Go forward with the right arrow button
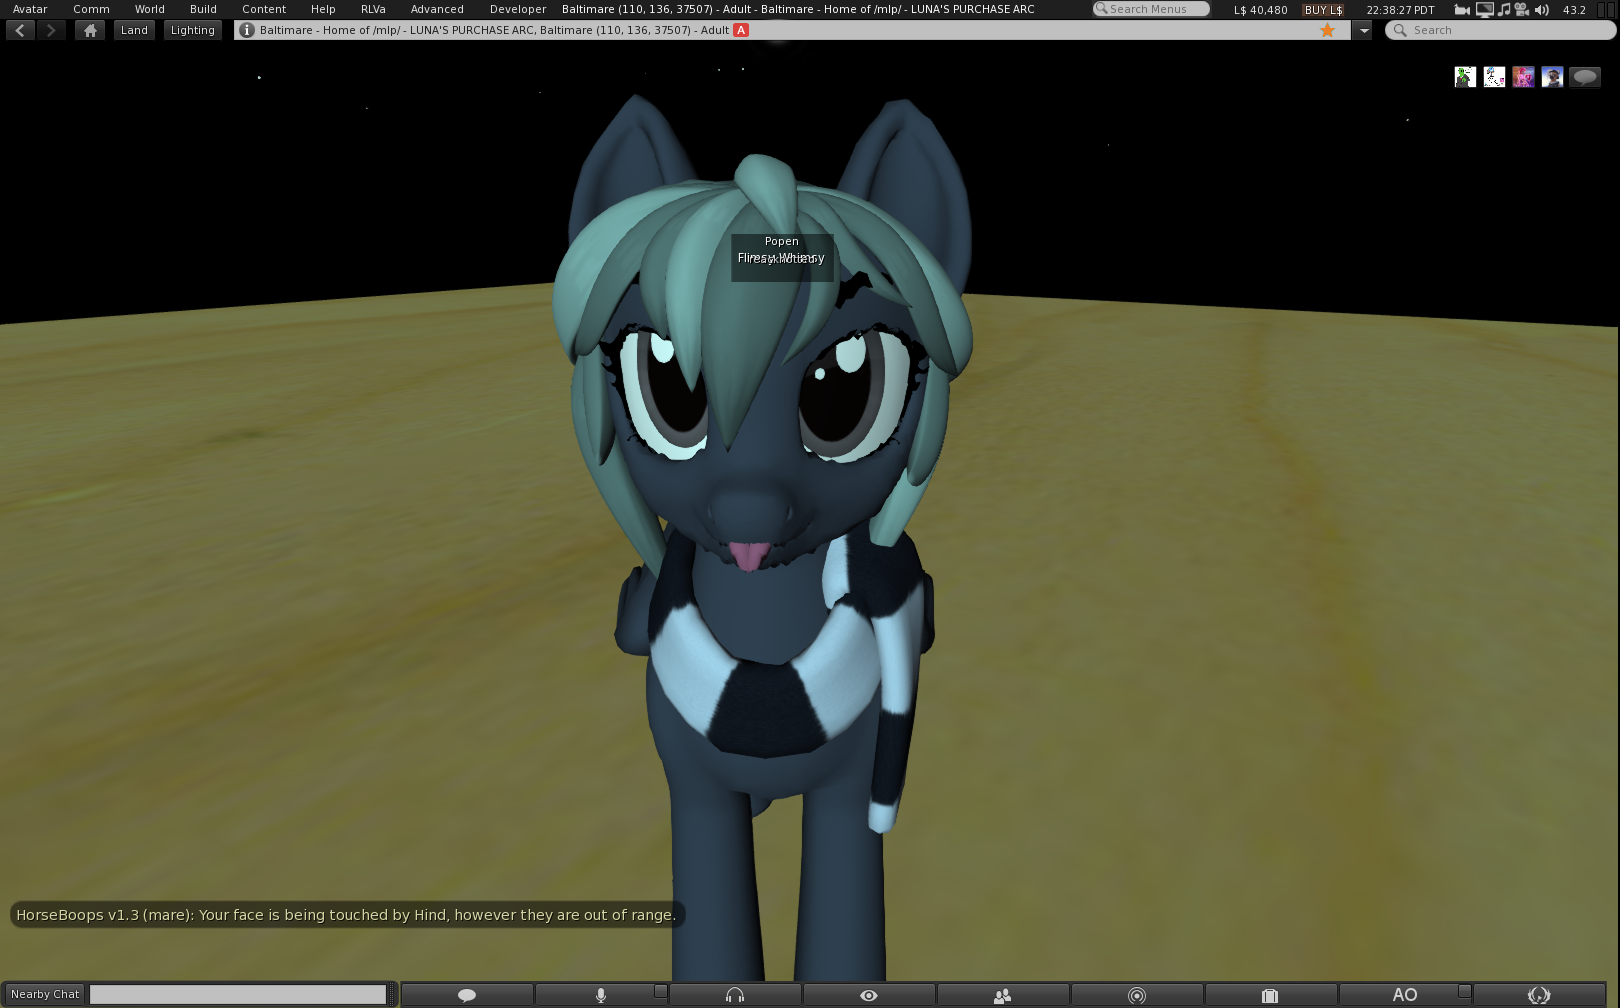 [51, 30]
